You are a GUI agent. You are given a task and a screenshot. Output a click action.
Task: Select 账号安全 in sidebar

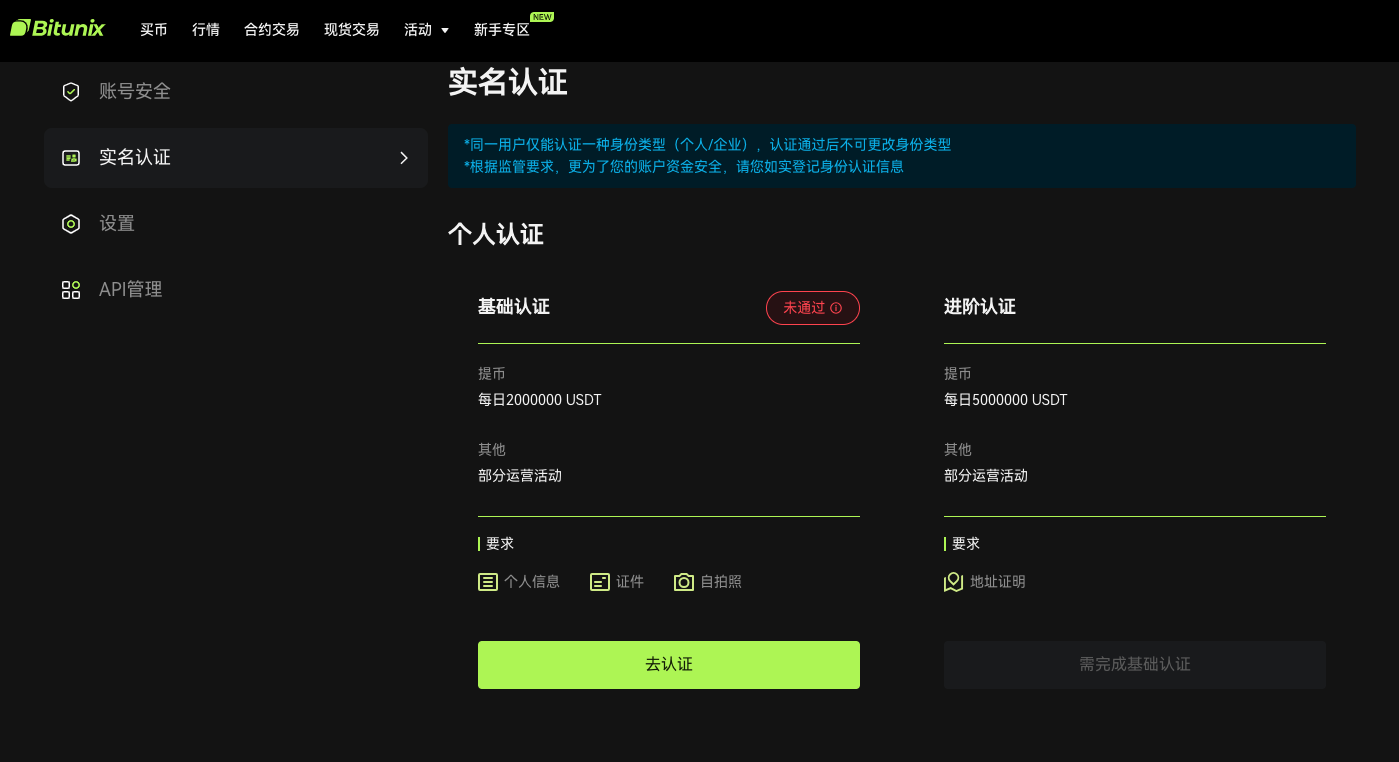[236, 92]
